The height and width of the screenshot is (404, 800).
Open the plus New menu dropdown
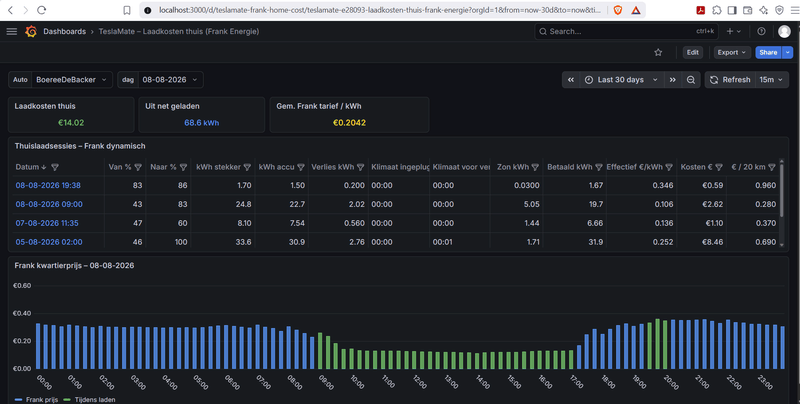pos(733,32)
